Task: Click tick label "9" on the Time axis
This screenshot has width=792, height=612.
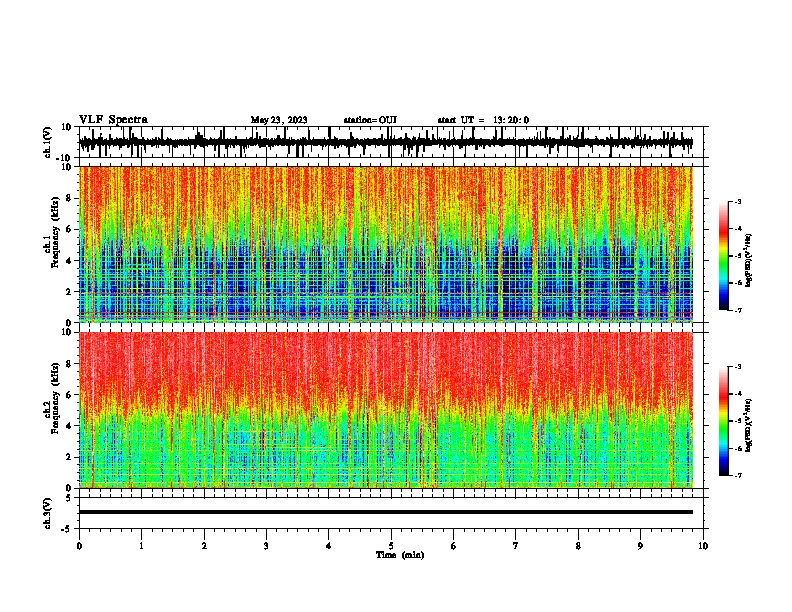Action: (x=640, y=546)
